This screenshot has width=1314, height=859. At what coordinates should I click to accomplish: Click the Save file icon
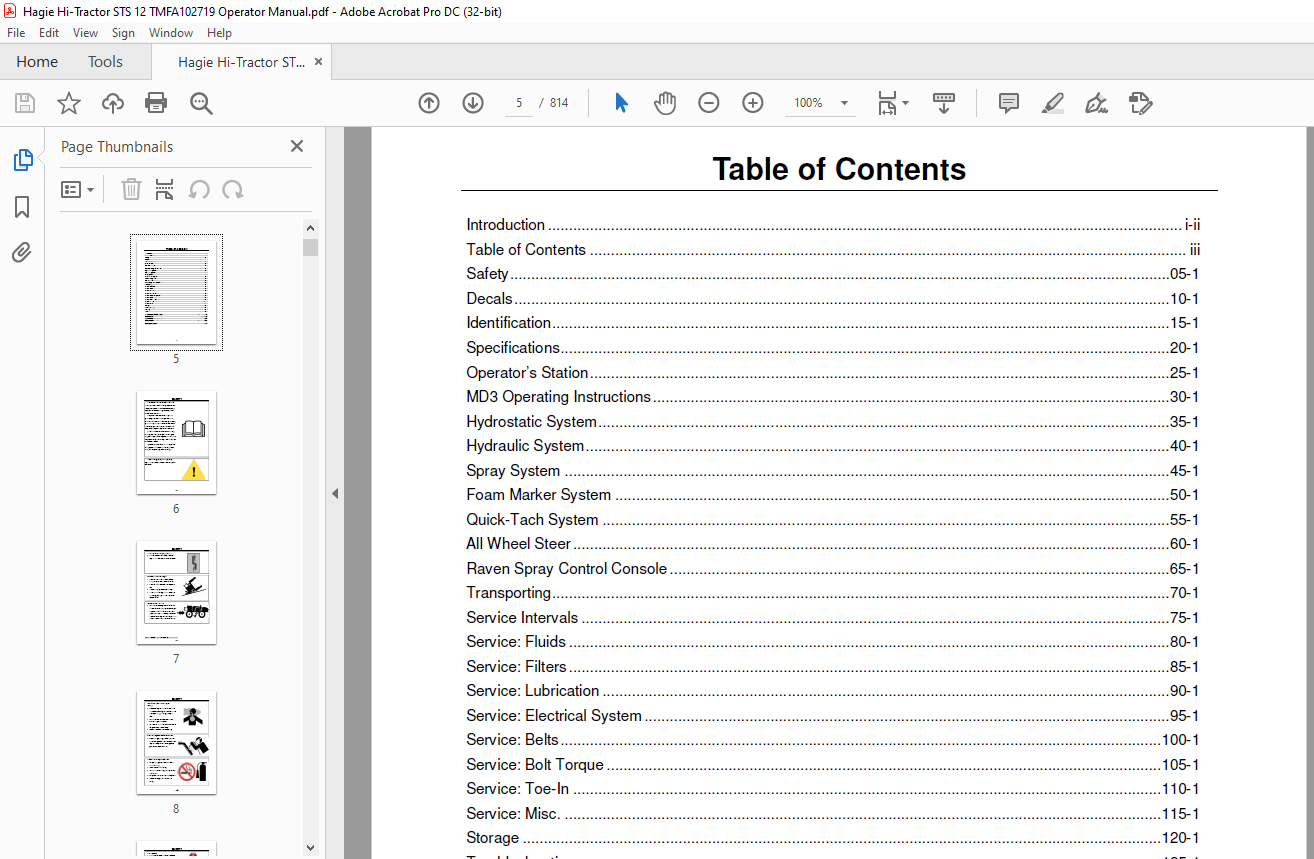pyautogui.click(x=25, y=103)
